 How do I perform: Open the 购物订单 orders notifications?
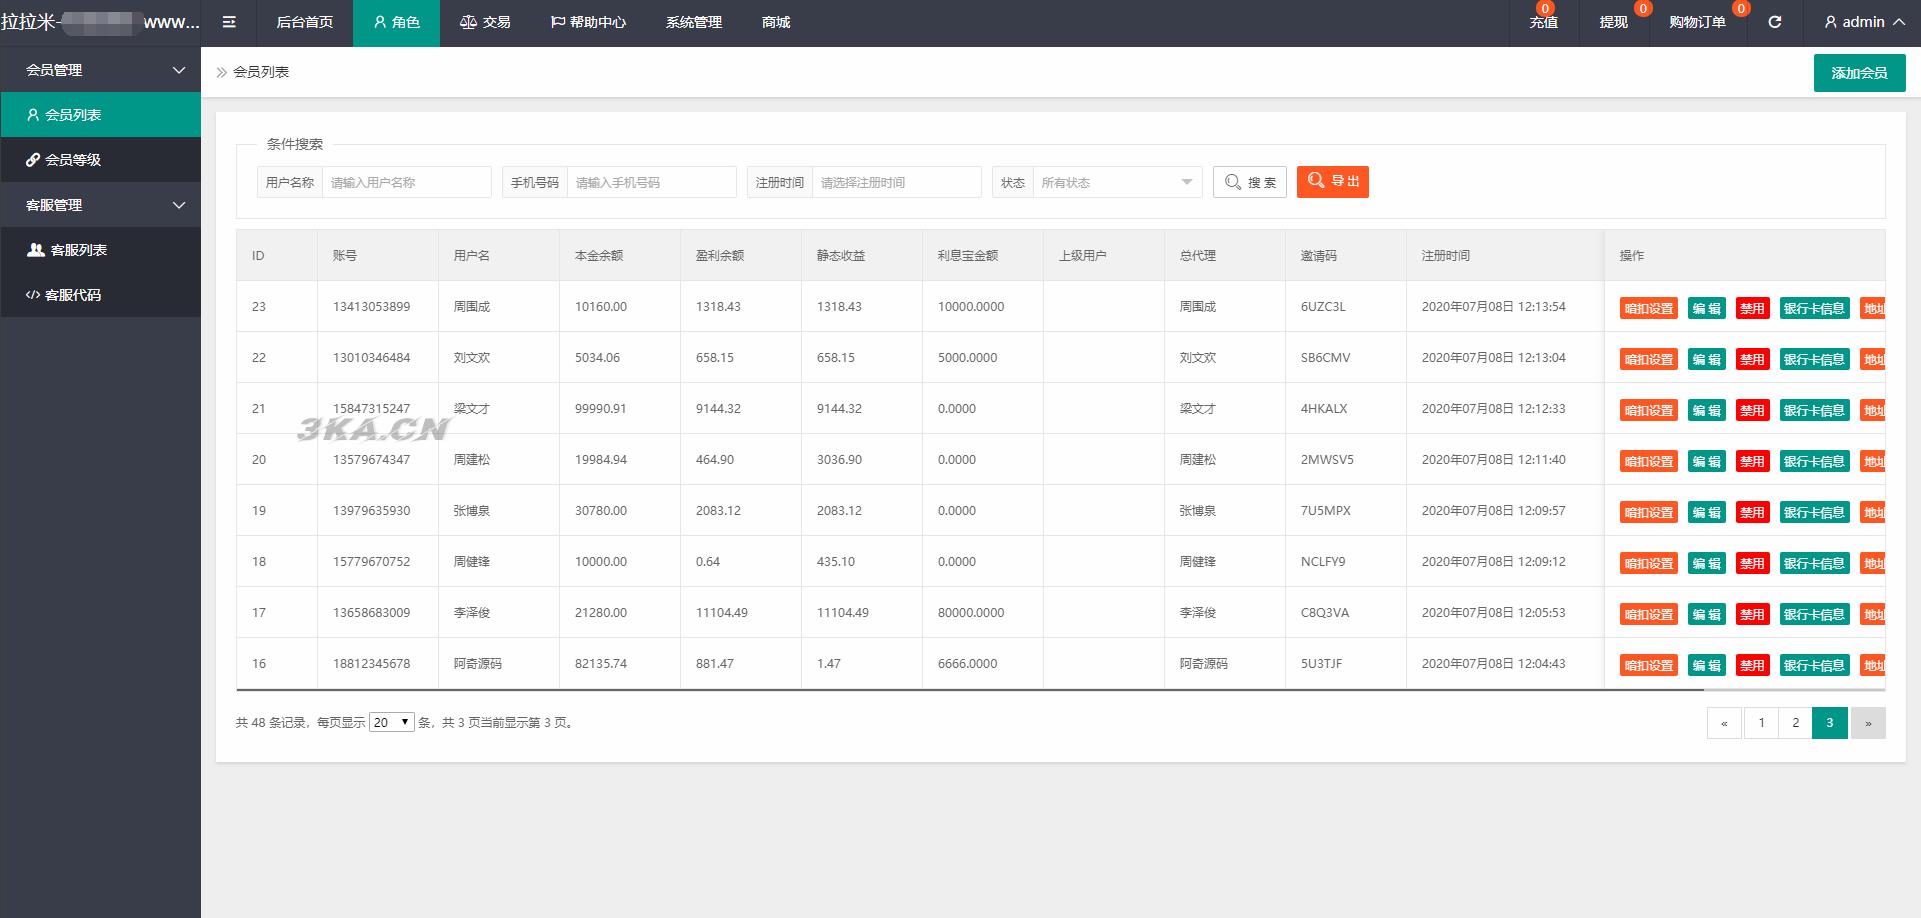pyautogui.click(x=1697, y=22)
